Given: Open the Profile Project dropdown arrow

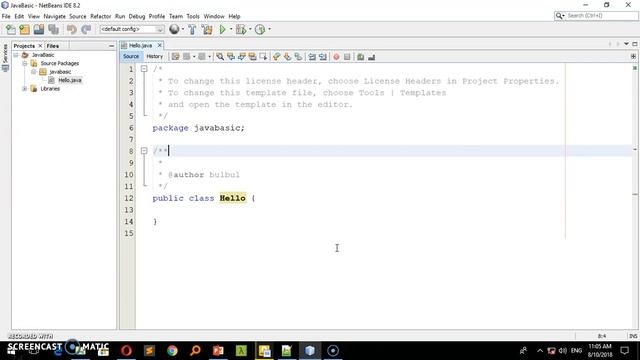Looking at the screenshot, I should tap(269, 29).
